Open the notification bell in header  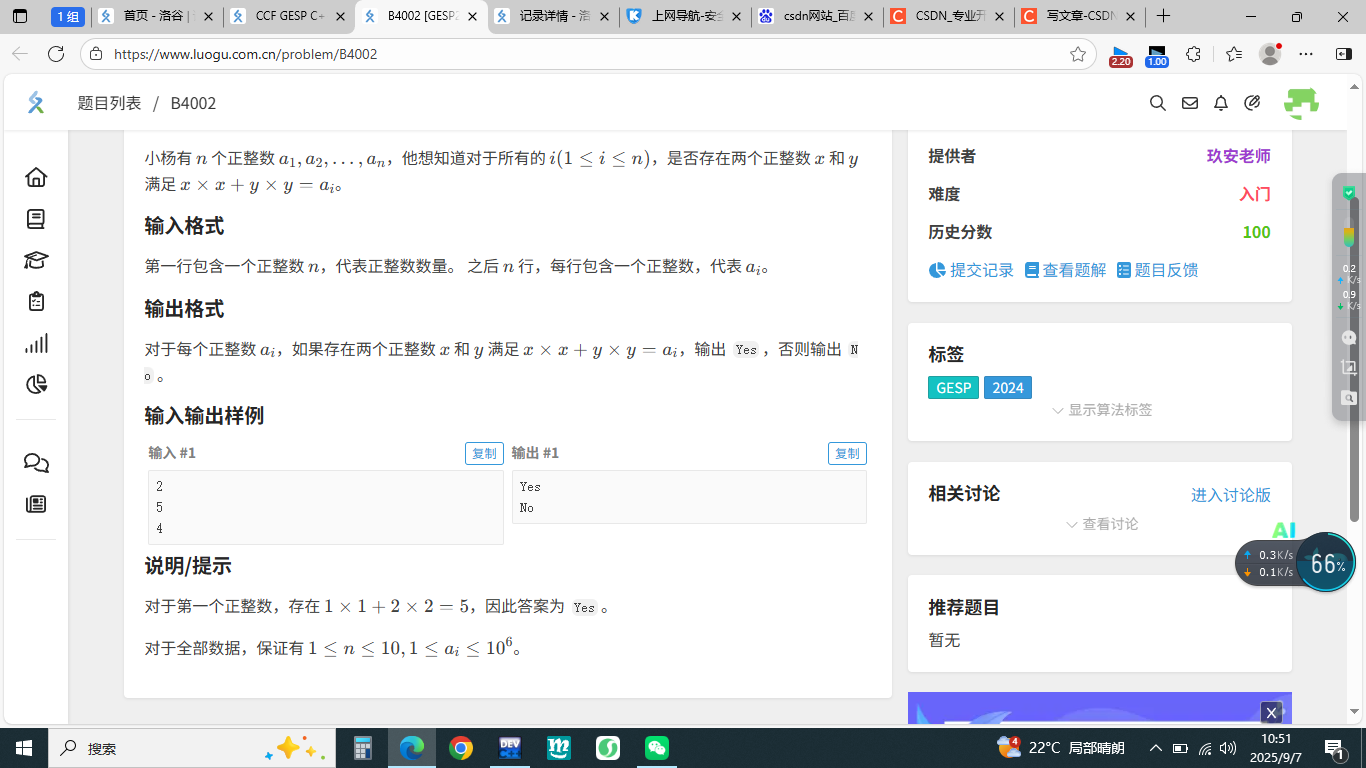(x=1221, y=103)
